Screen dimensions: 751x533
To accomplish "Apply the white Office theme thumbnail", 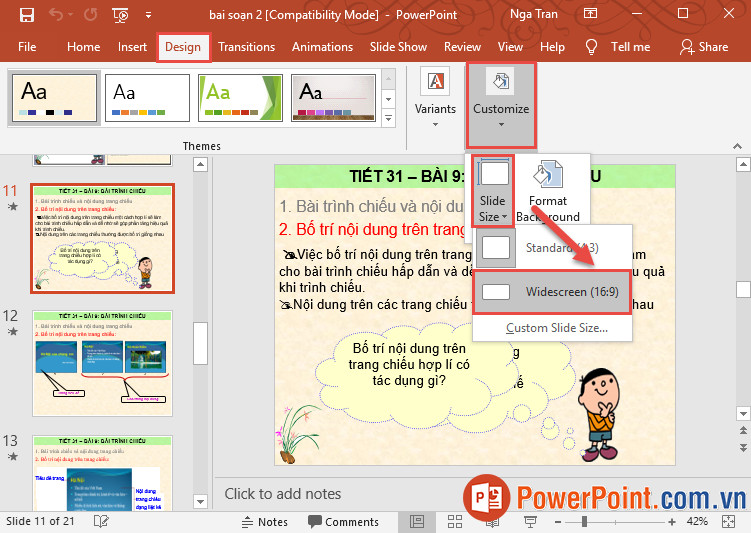I will tap(147, 98).
